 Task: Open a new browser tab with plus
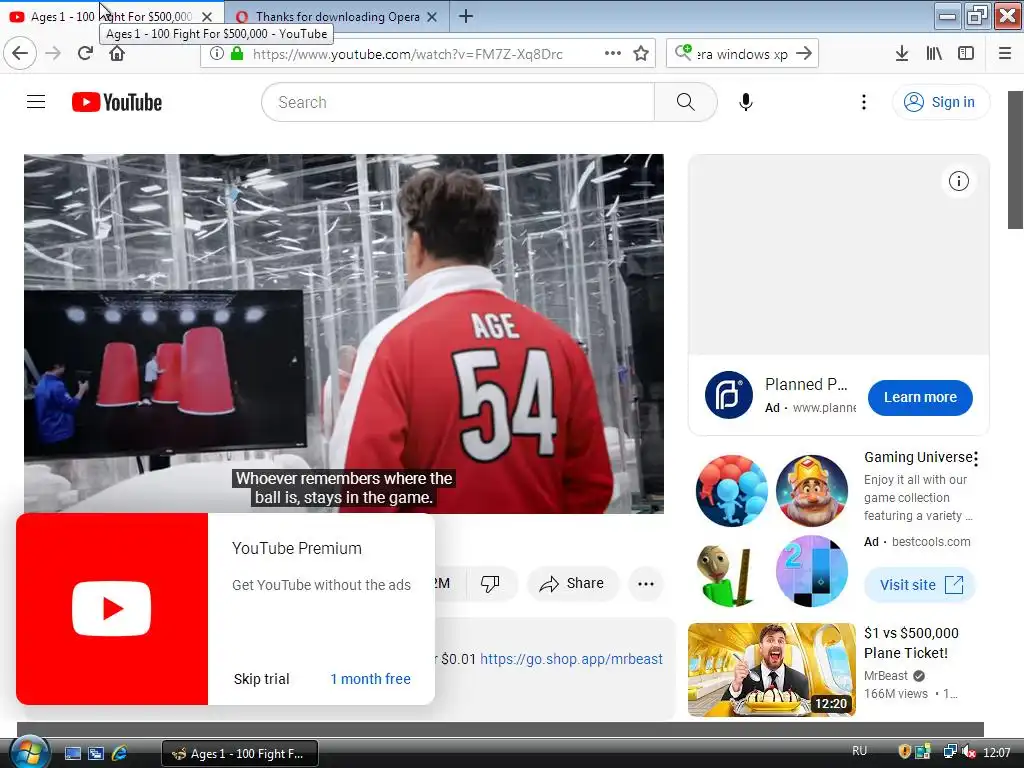pos(466,16)
